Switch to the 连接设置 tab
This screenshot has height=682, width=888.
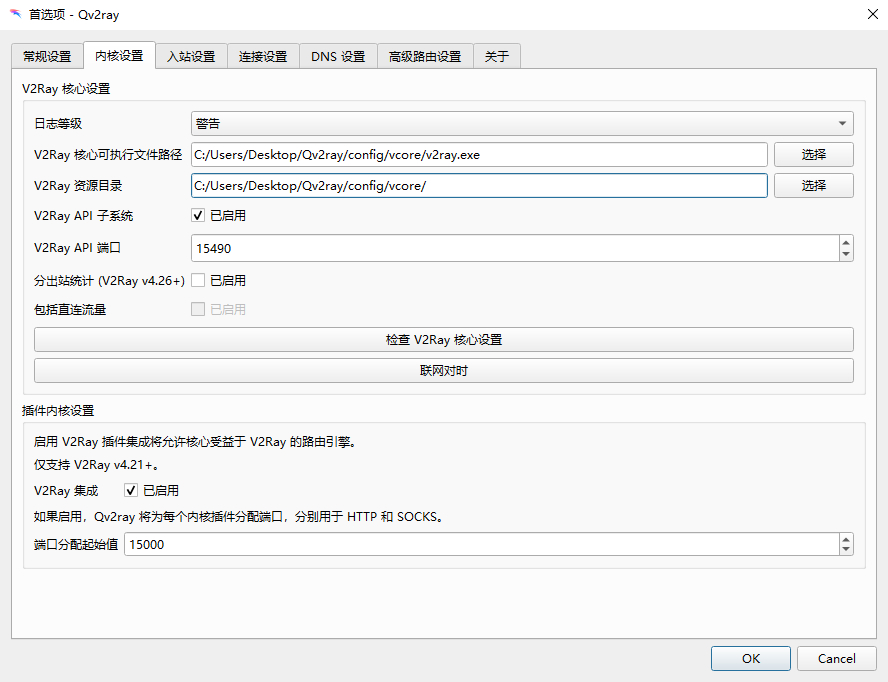[x=263, y=57]
